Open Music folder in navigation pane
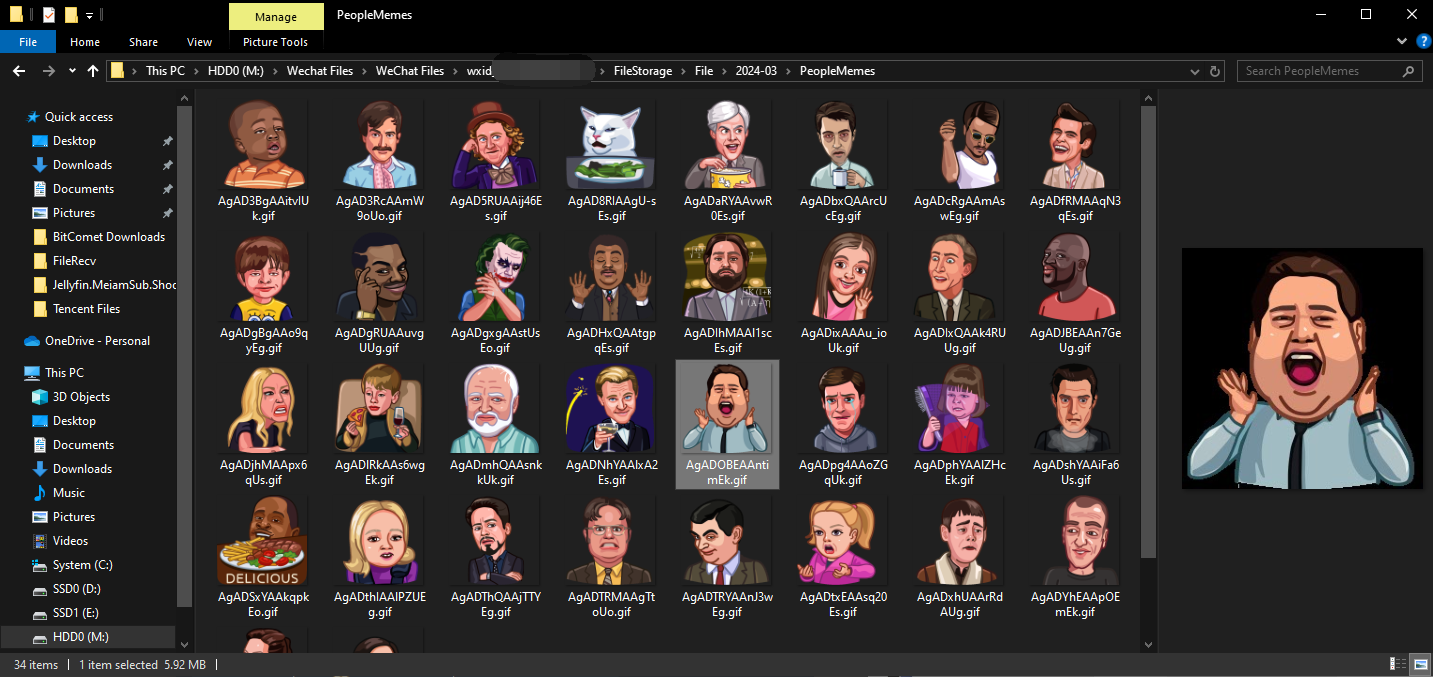Viewport: 1433px width, 677px height. 69,493
